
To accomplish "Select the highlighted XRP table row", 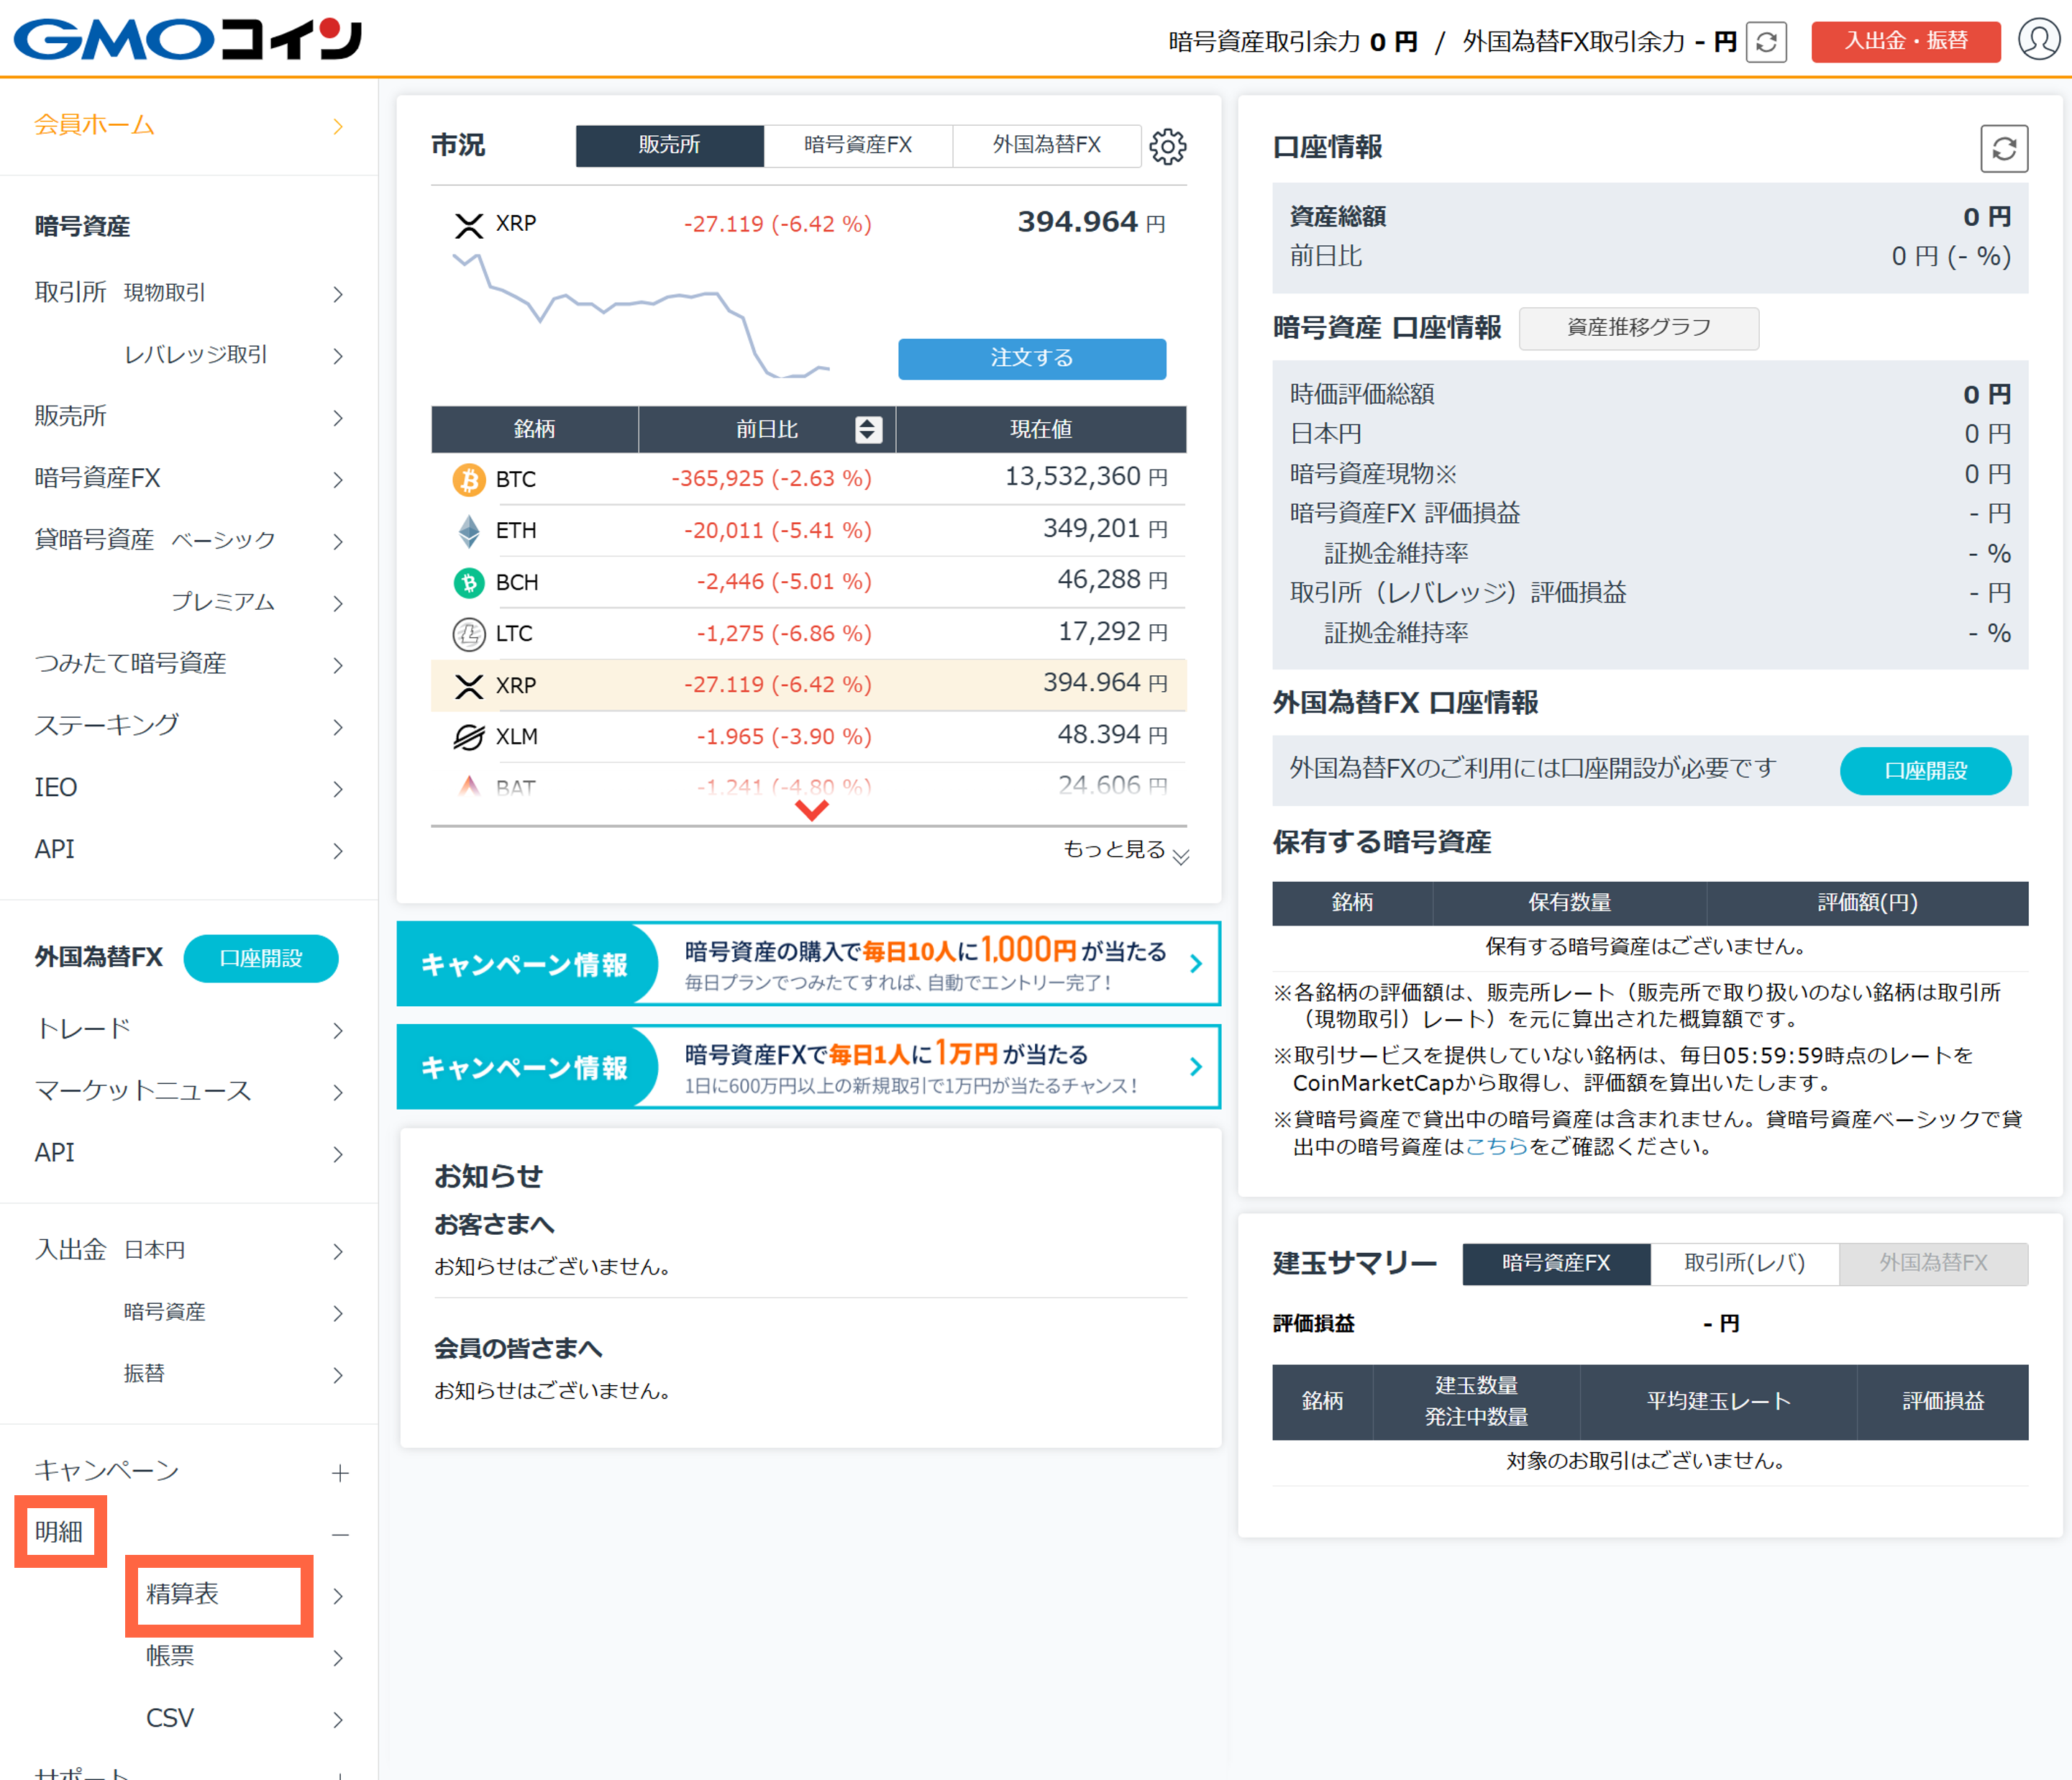I will (x=808, y=685).
